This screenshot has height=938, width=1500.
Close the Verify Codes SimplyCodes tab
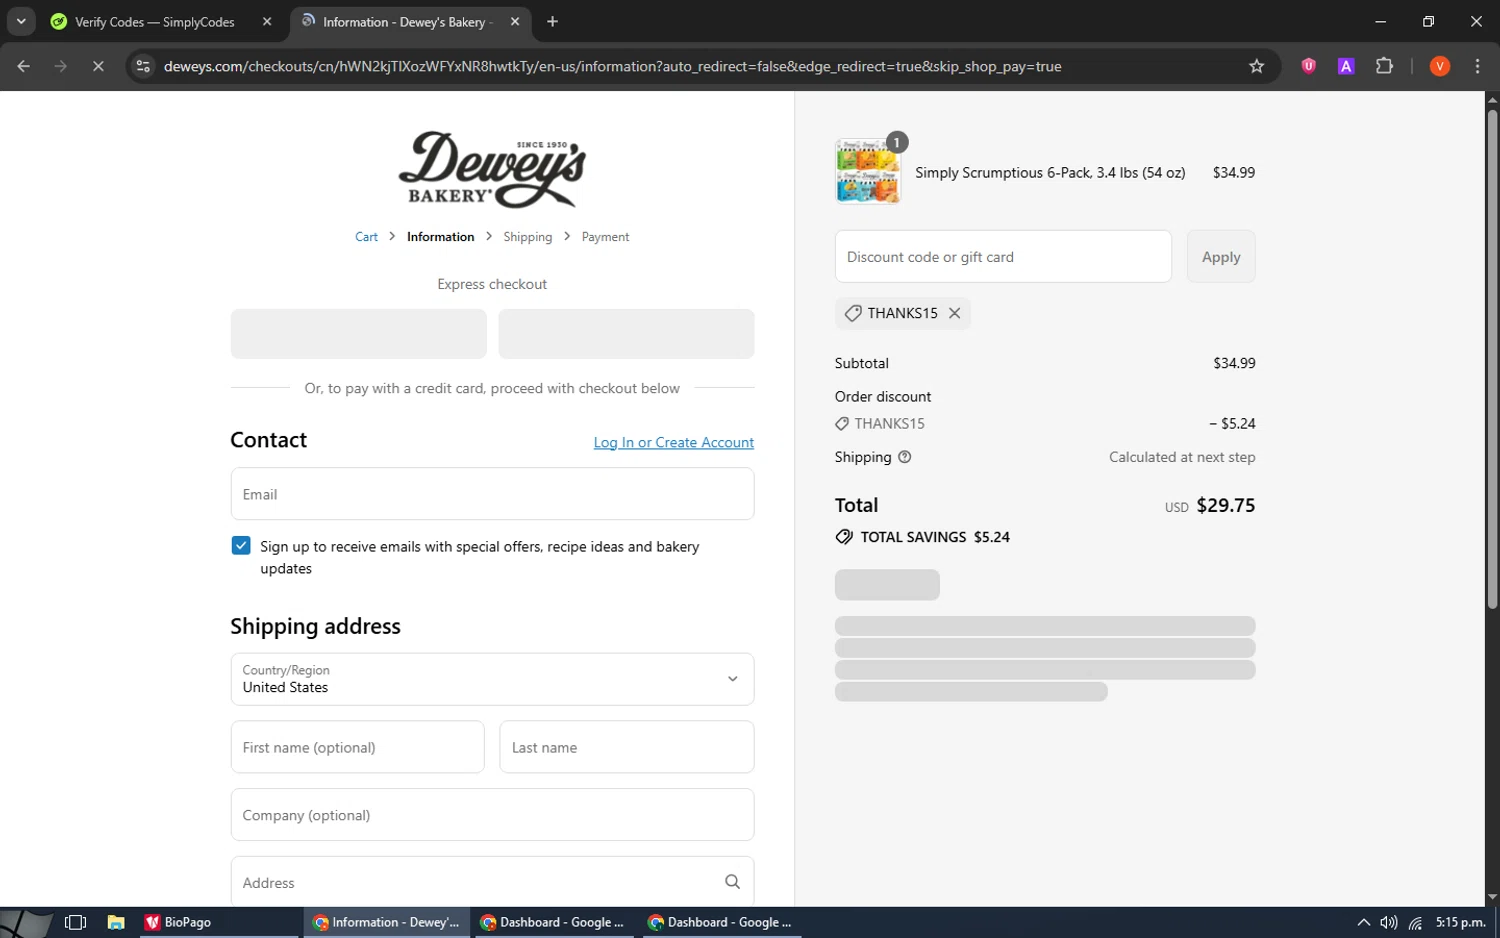point(267,22)
